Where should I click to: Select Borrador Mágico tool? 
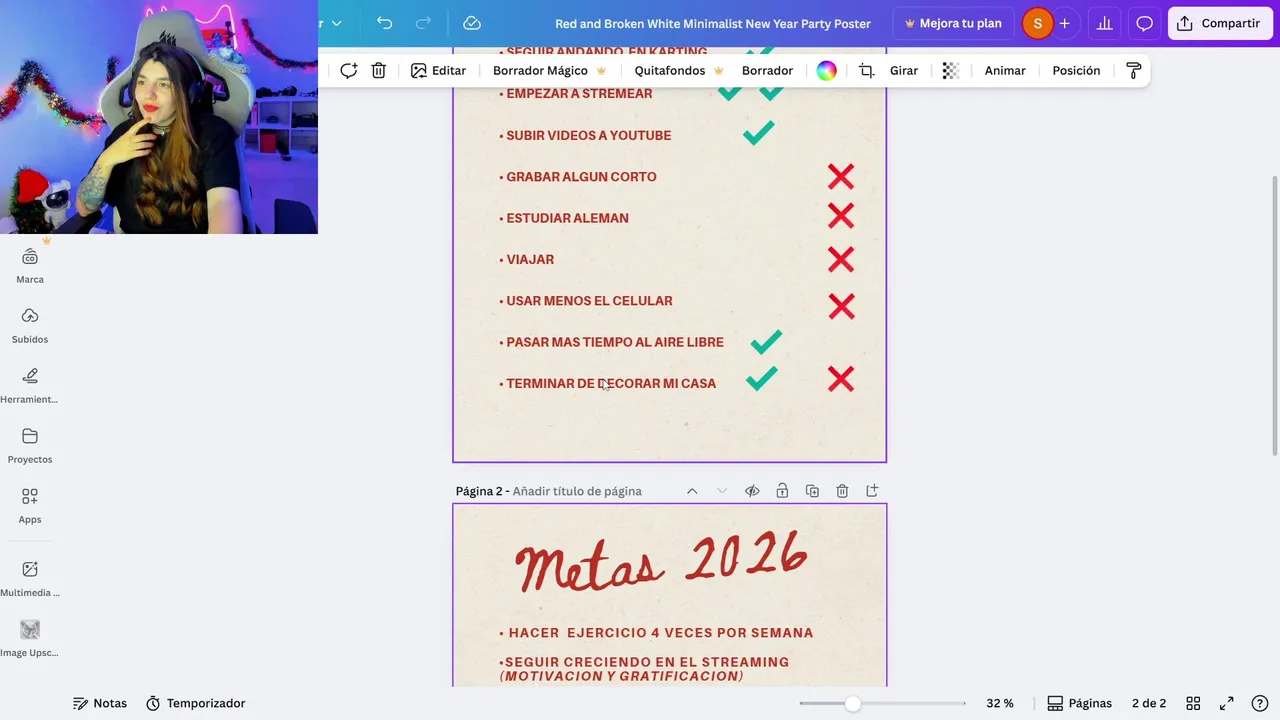pos(550,71)
